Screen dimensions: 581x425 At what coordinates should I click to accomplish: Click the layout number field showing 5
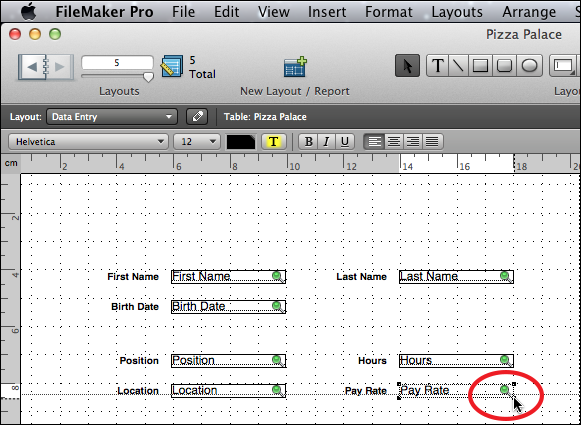click(117, 63)
